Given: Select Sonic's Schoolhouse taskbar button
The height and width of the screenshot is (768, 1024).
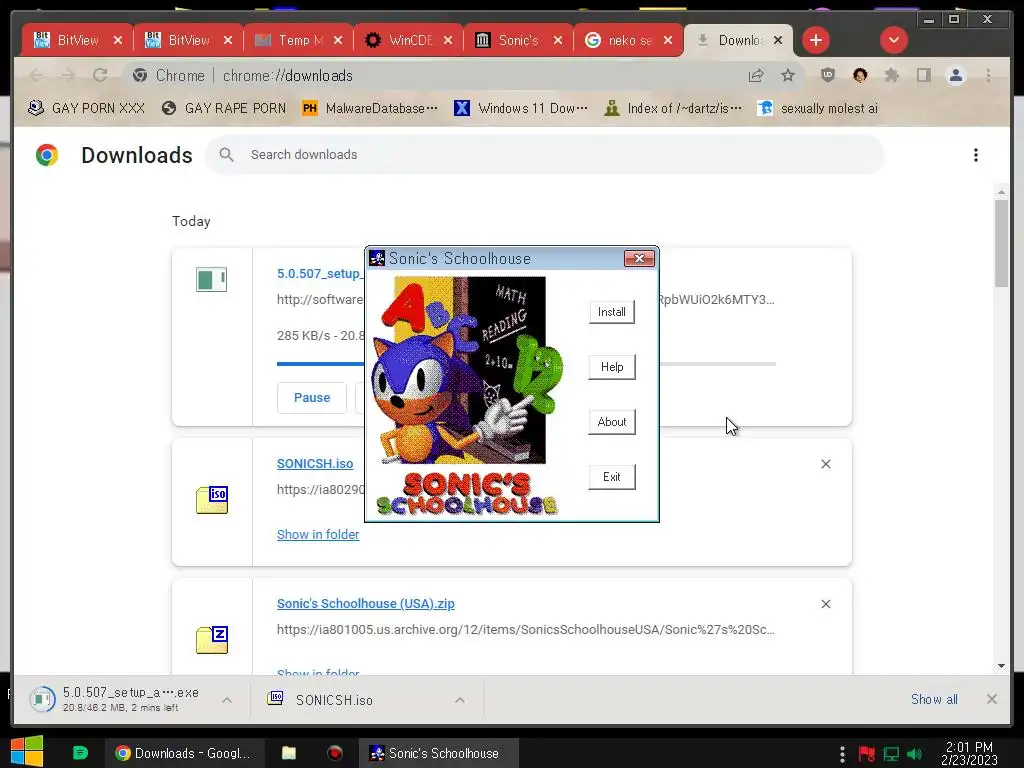Looking at the screenshot, I should point(439,753).
